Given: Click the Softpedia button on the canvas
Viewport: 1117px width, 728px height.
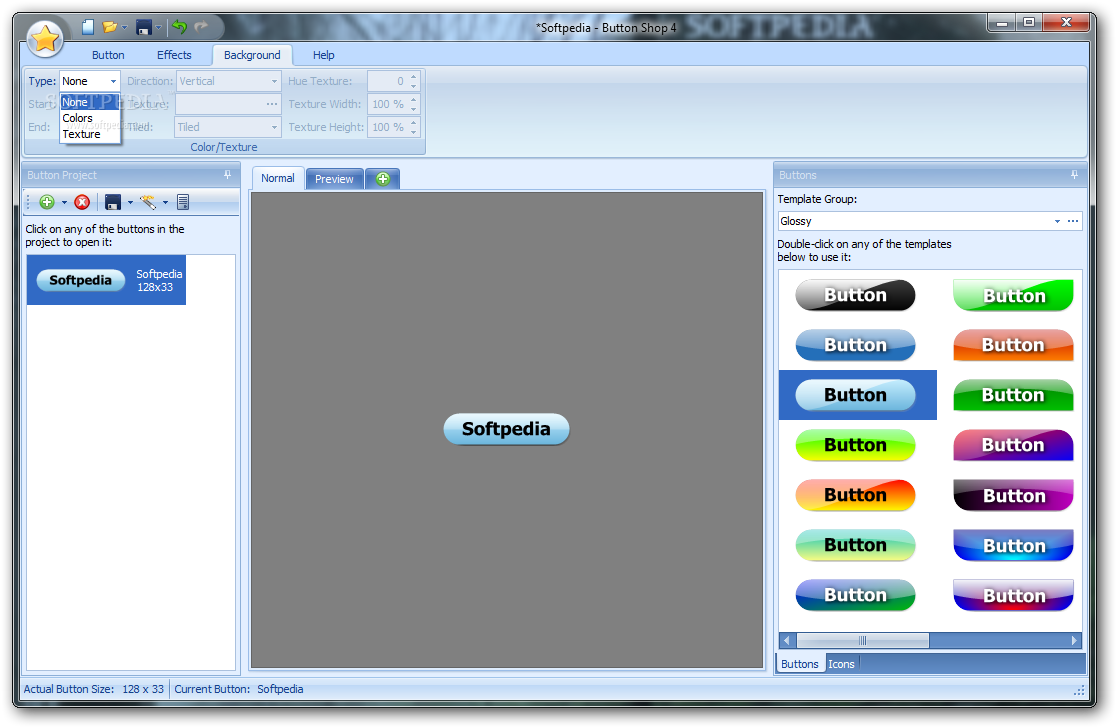Looking at the screenshot, I should pos(506,429).
